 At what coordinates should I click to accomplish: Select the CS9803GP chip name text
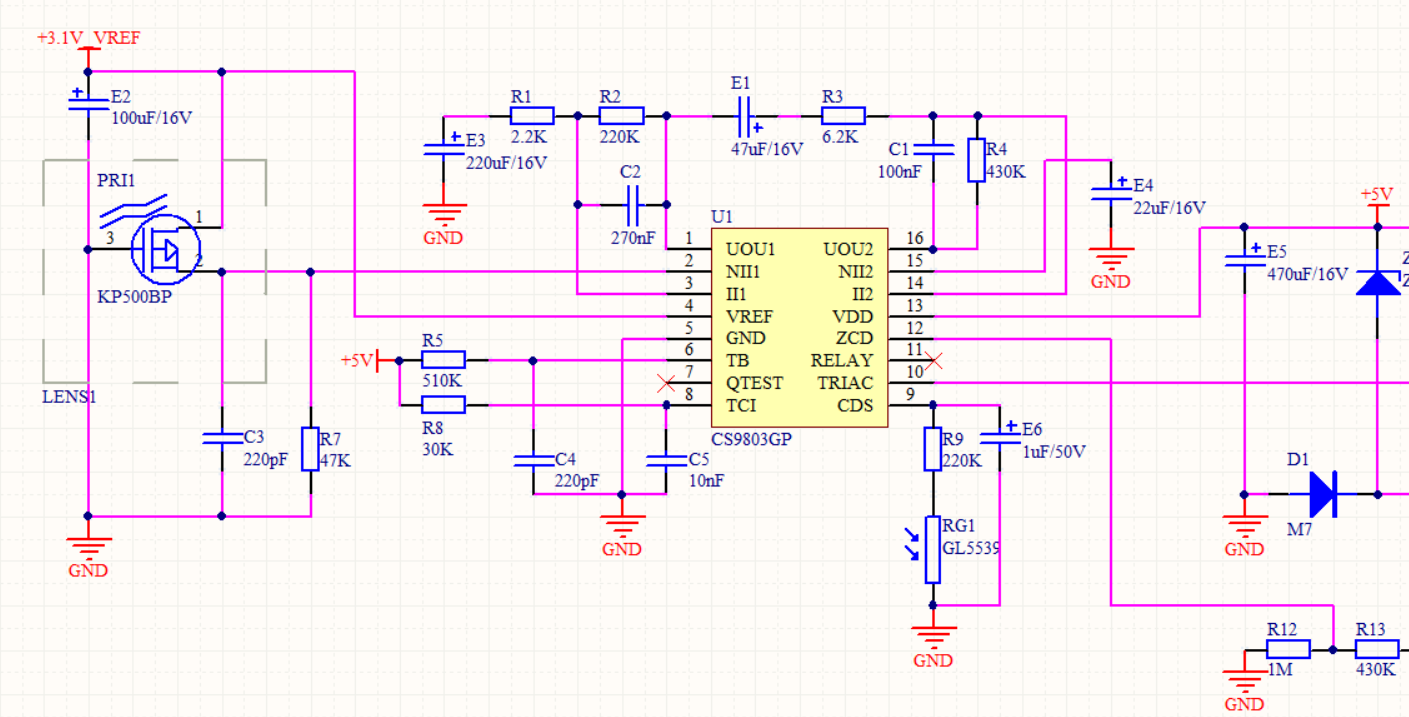752,438
